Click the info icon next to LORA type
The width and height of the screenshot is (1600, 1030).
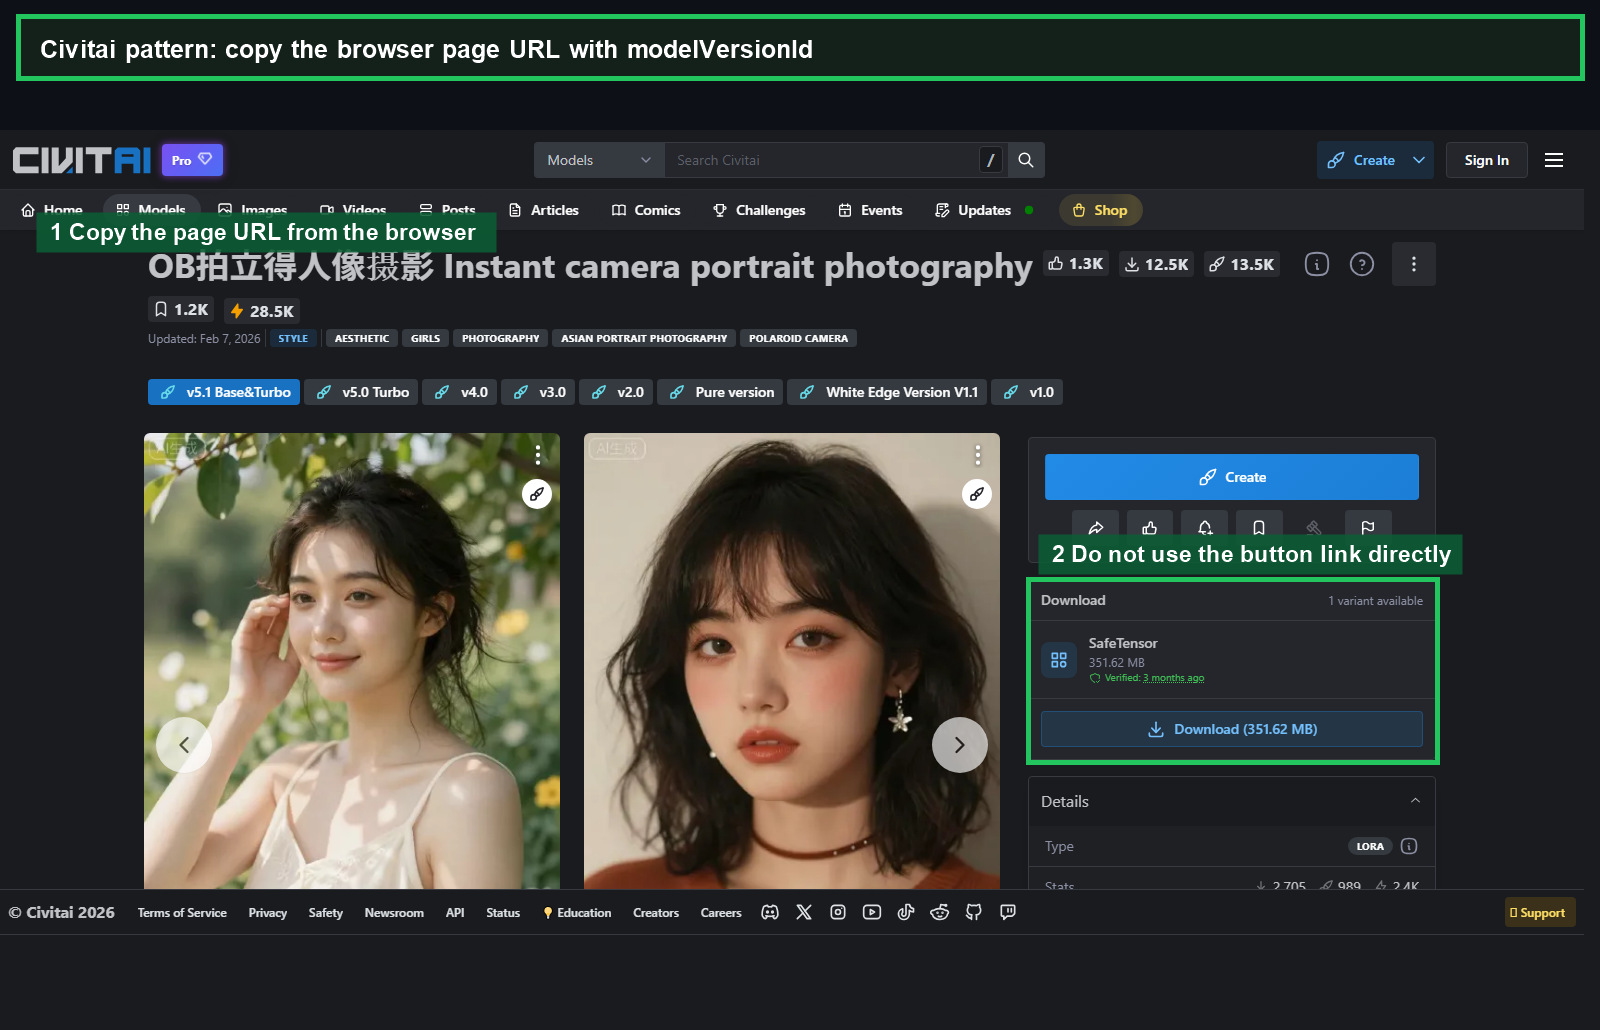click(1409, 846)
